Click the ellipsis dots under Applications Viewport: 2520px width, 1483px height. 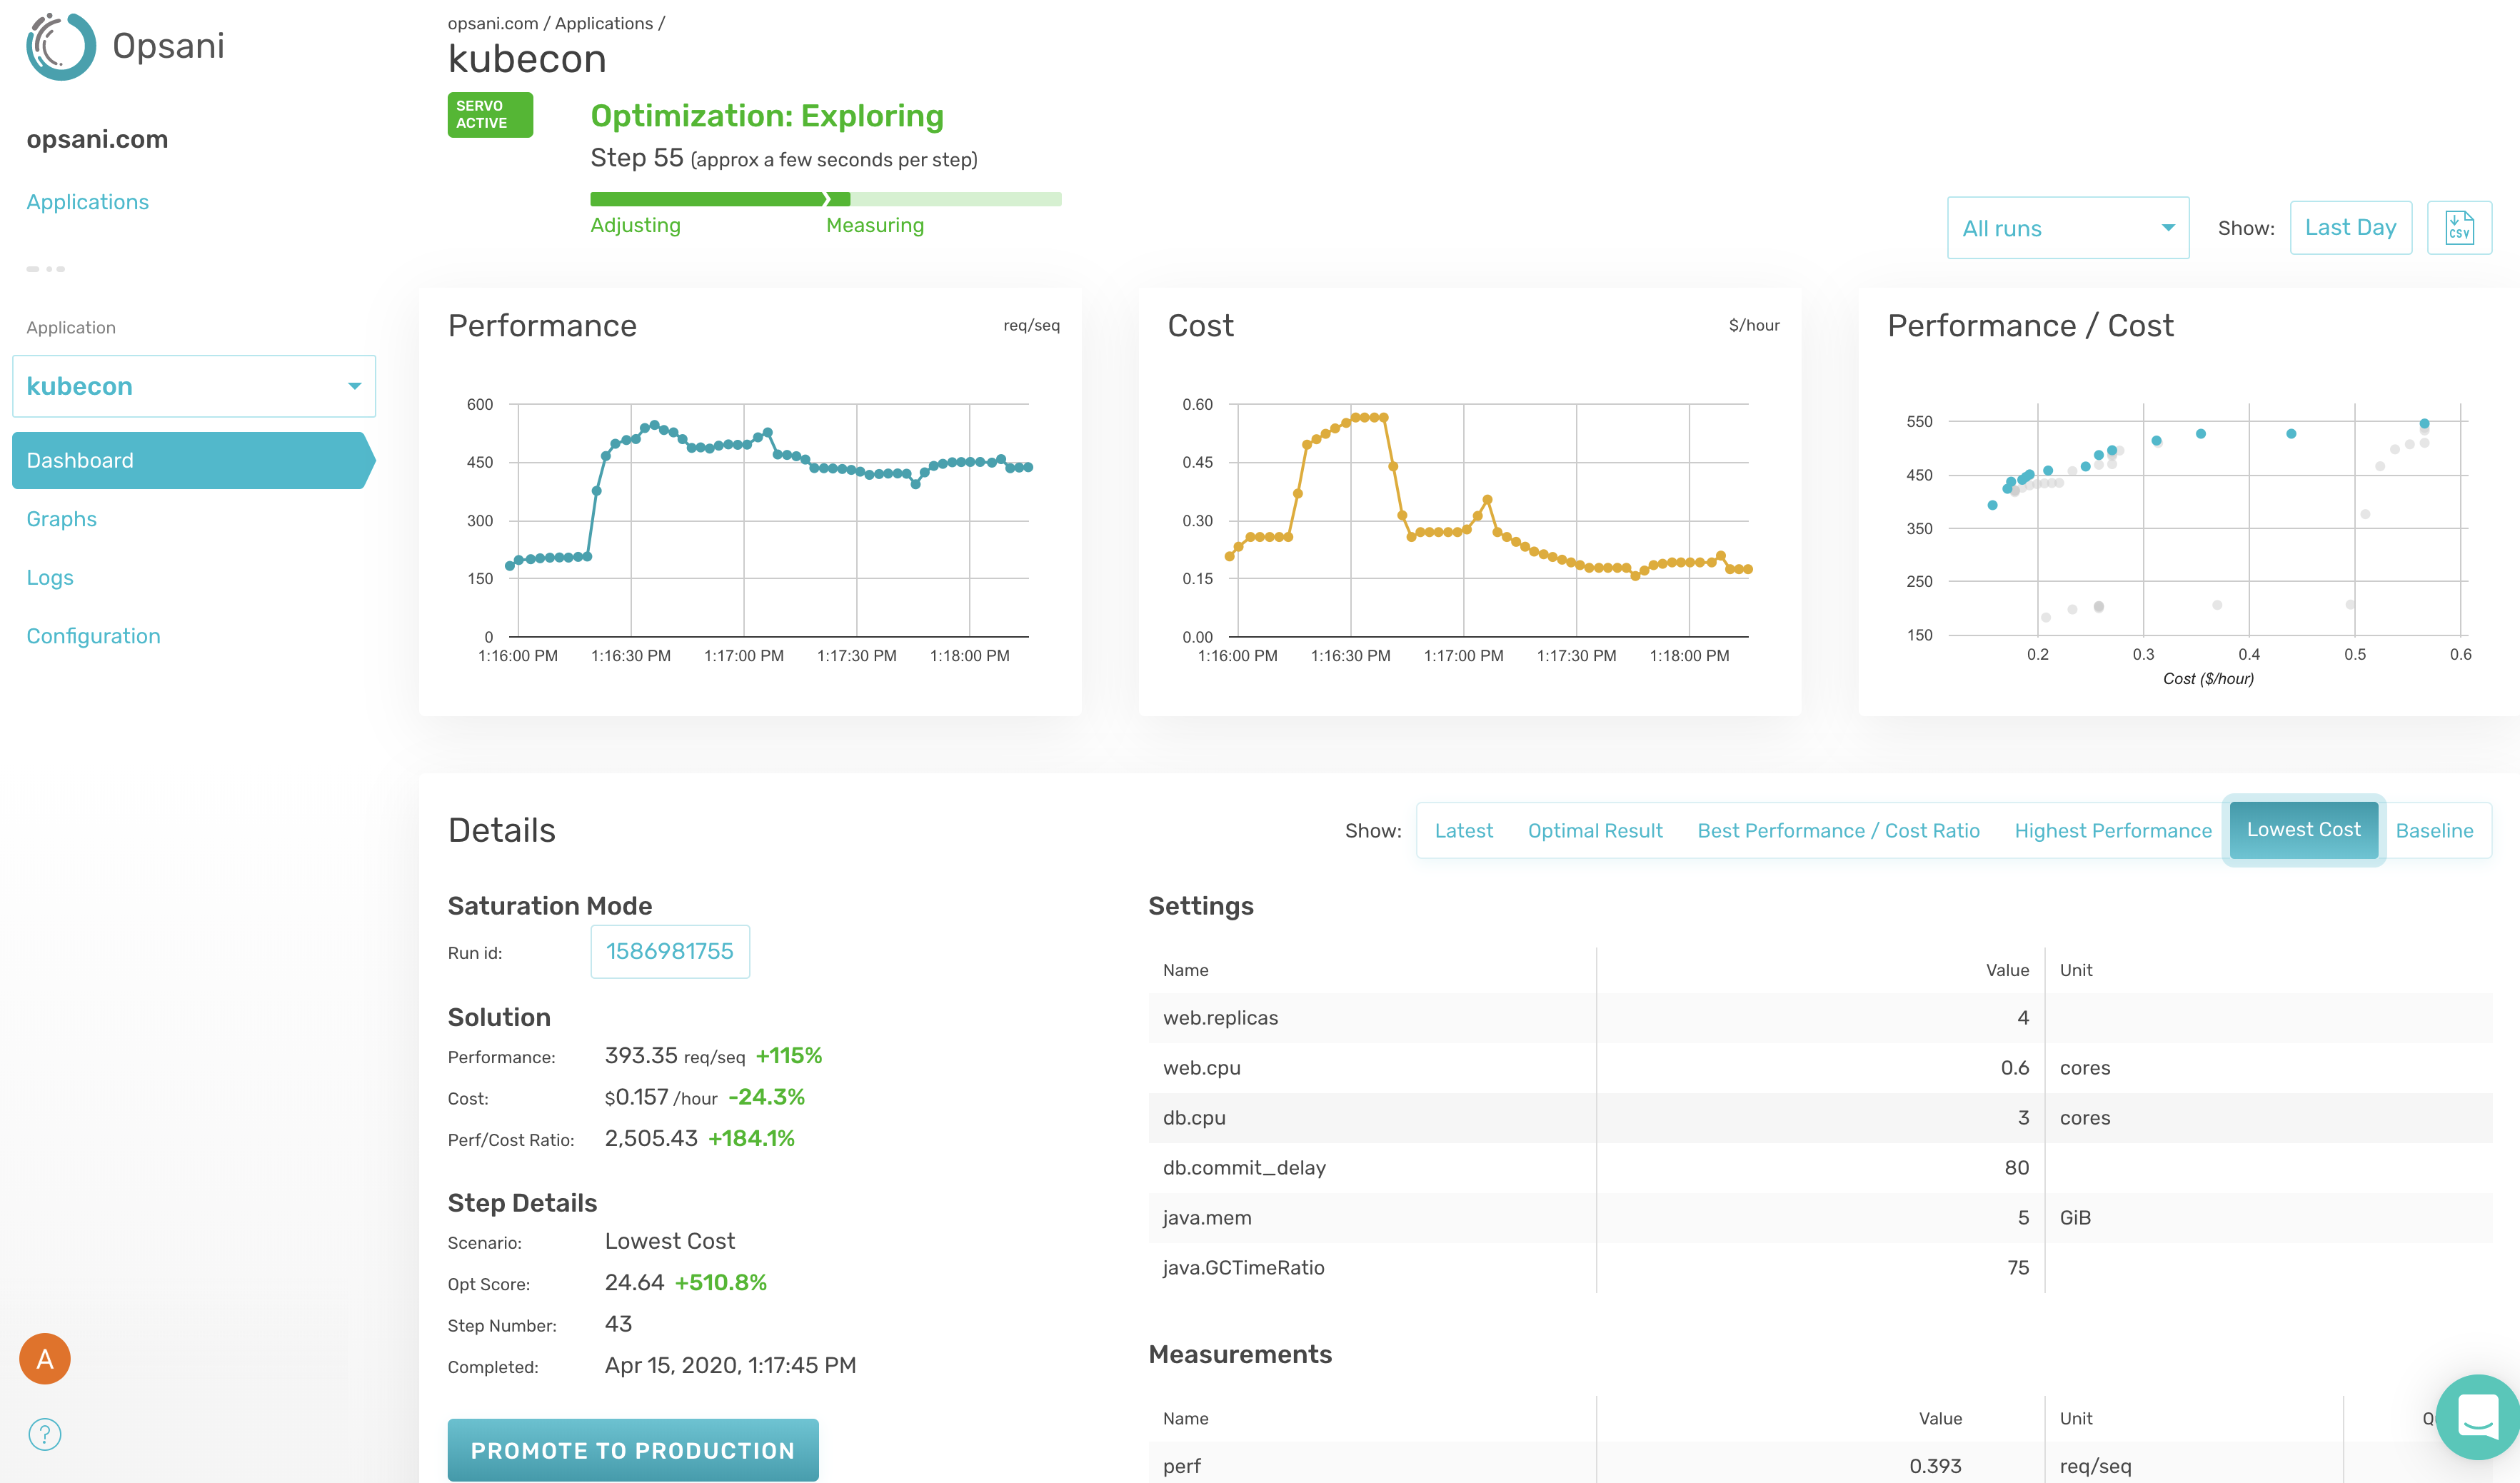coord(46,269)
